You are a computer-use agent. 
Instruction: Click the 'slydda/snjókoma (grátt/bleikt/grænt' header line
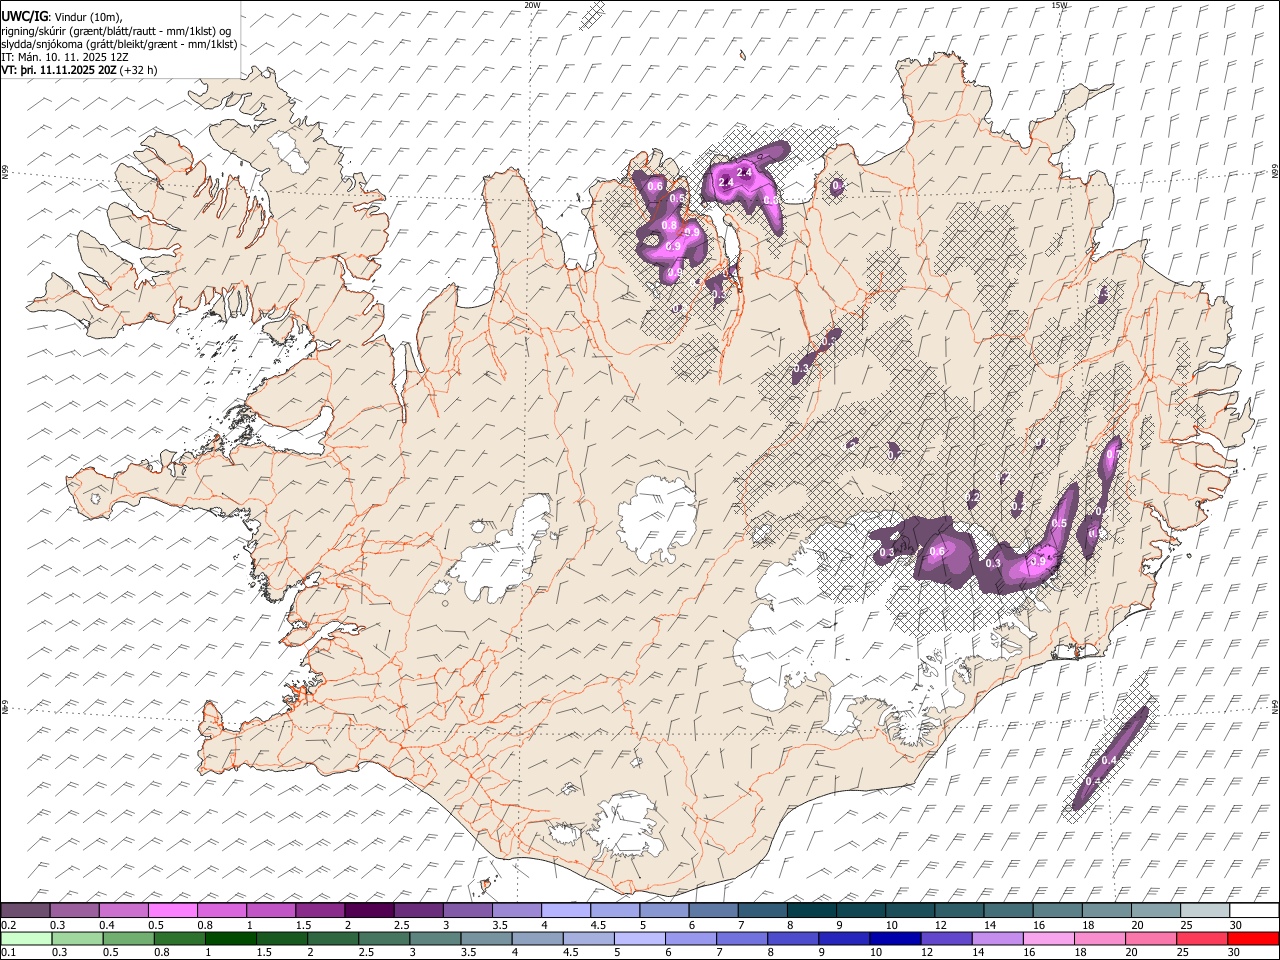click(119, 44)
